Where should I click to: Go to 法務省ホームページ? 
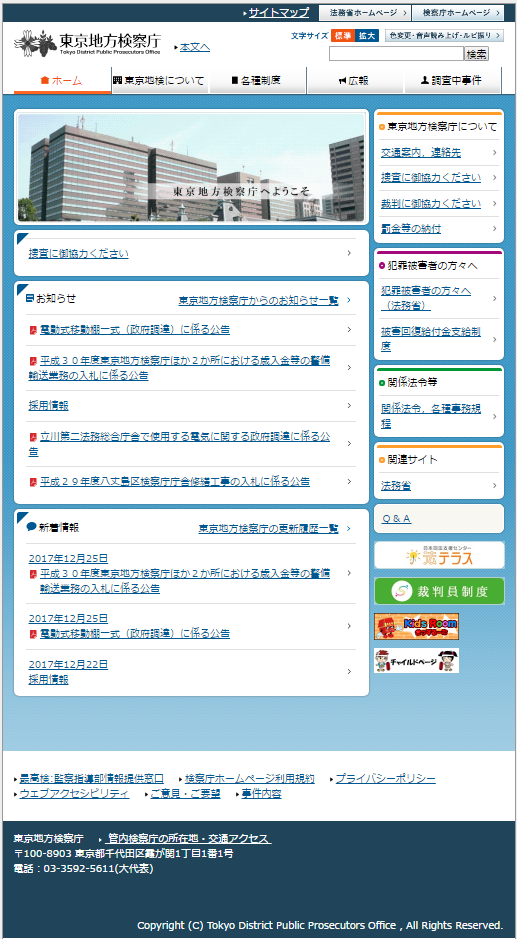[x=364, y=13]
